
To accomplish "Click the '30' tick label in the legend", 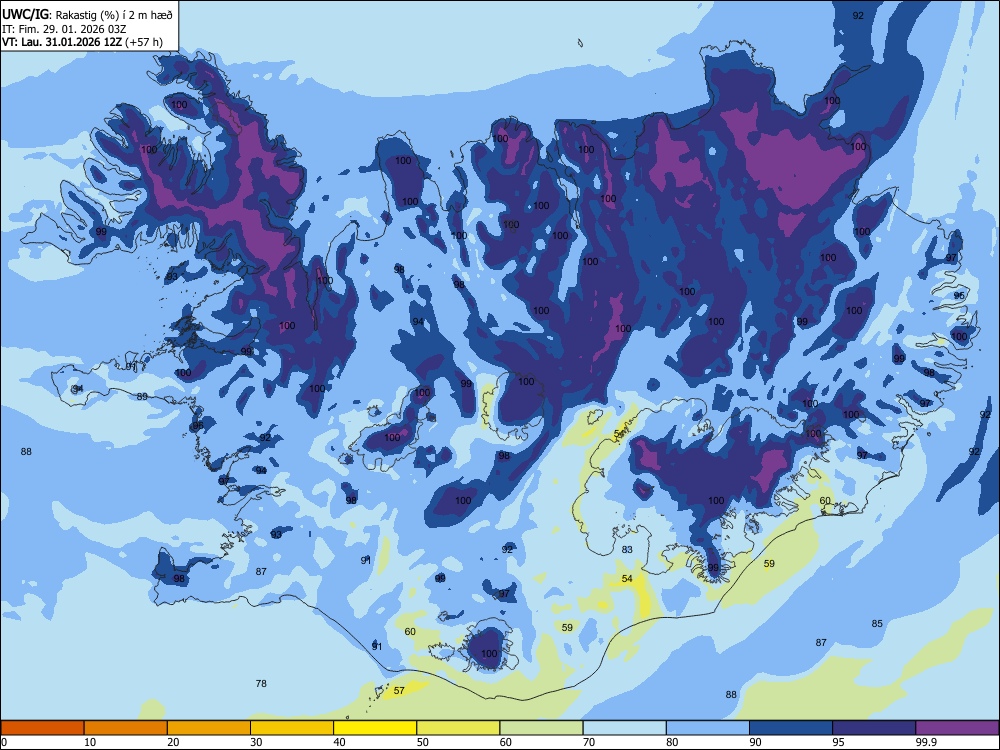I will [256, 742].
